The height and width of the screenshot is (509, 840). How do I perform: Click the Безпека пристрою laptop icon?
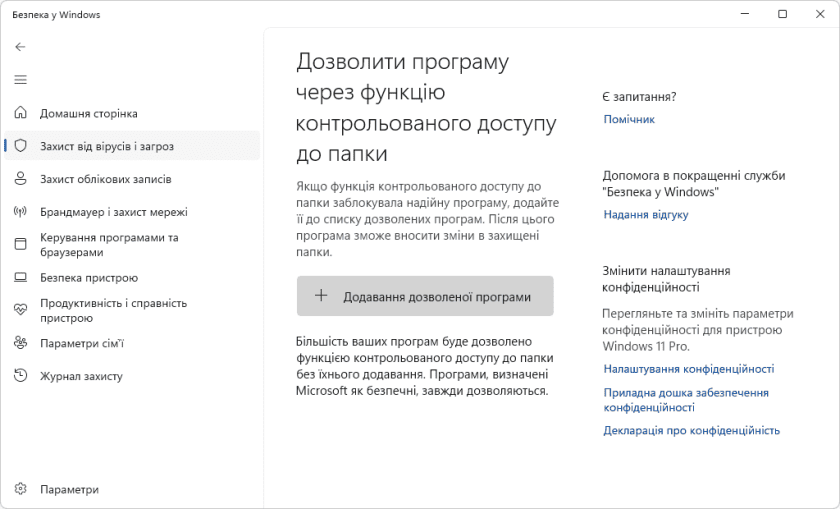(20, 278)
